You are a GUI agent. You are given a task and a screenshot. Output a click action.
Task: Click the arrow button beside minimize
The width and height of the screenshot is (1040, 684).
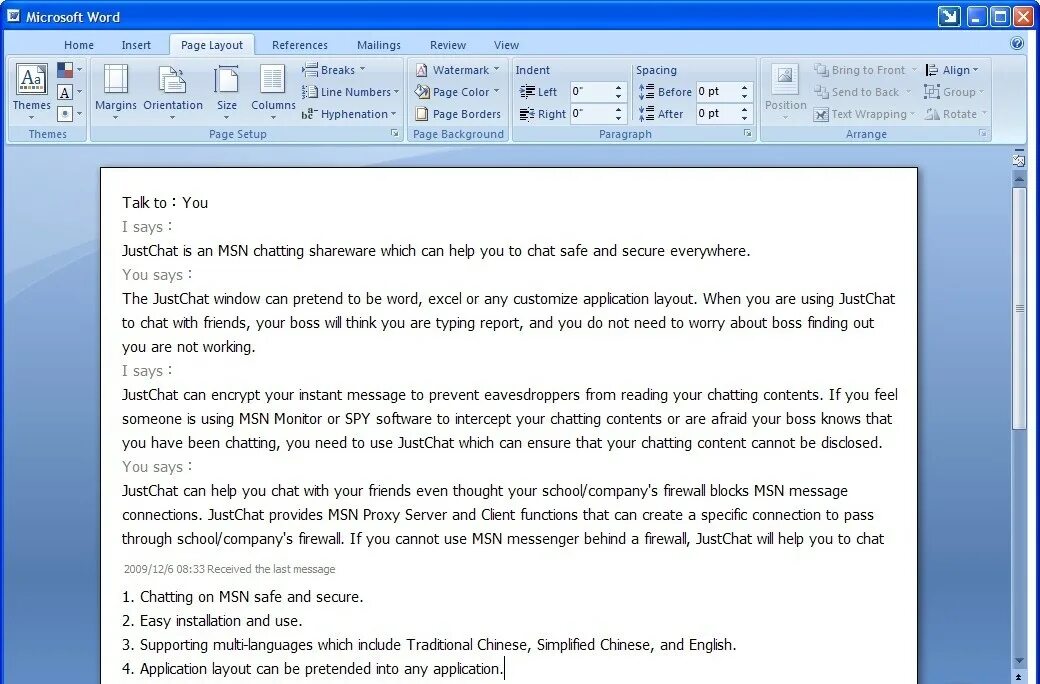tap(949, 17)
